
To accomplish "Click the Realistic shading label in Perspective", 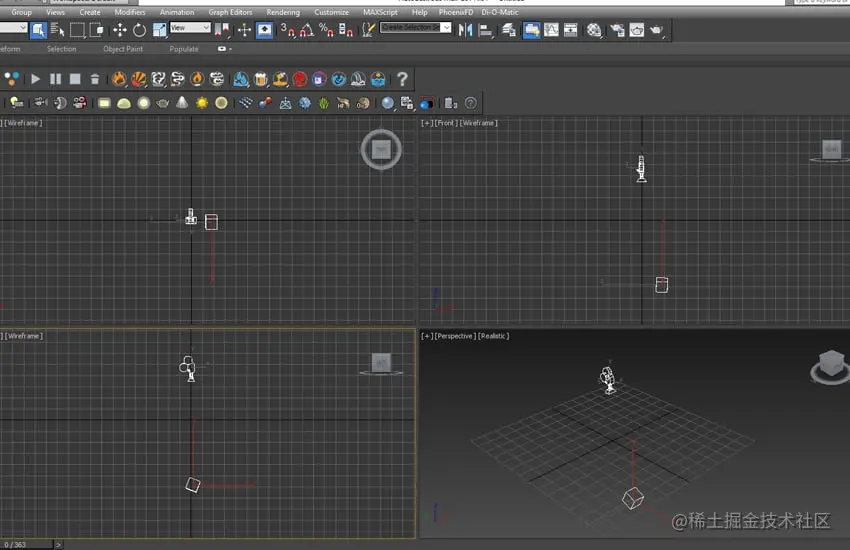I will 494,337.
